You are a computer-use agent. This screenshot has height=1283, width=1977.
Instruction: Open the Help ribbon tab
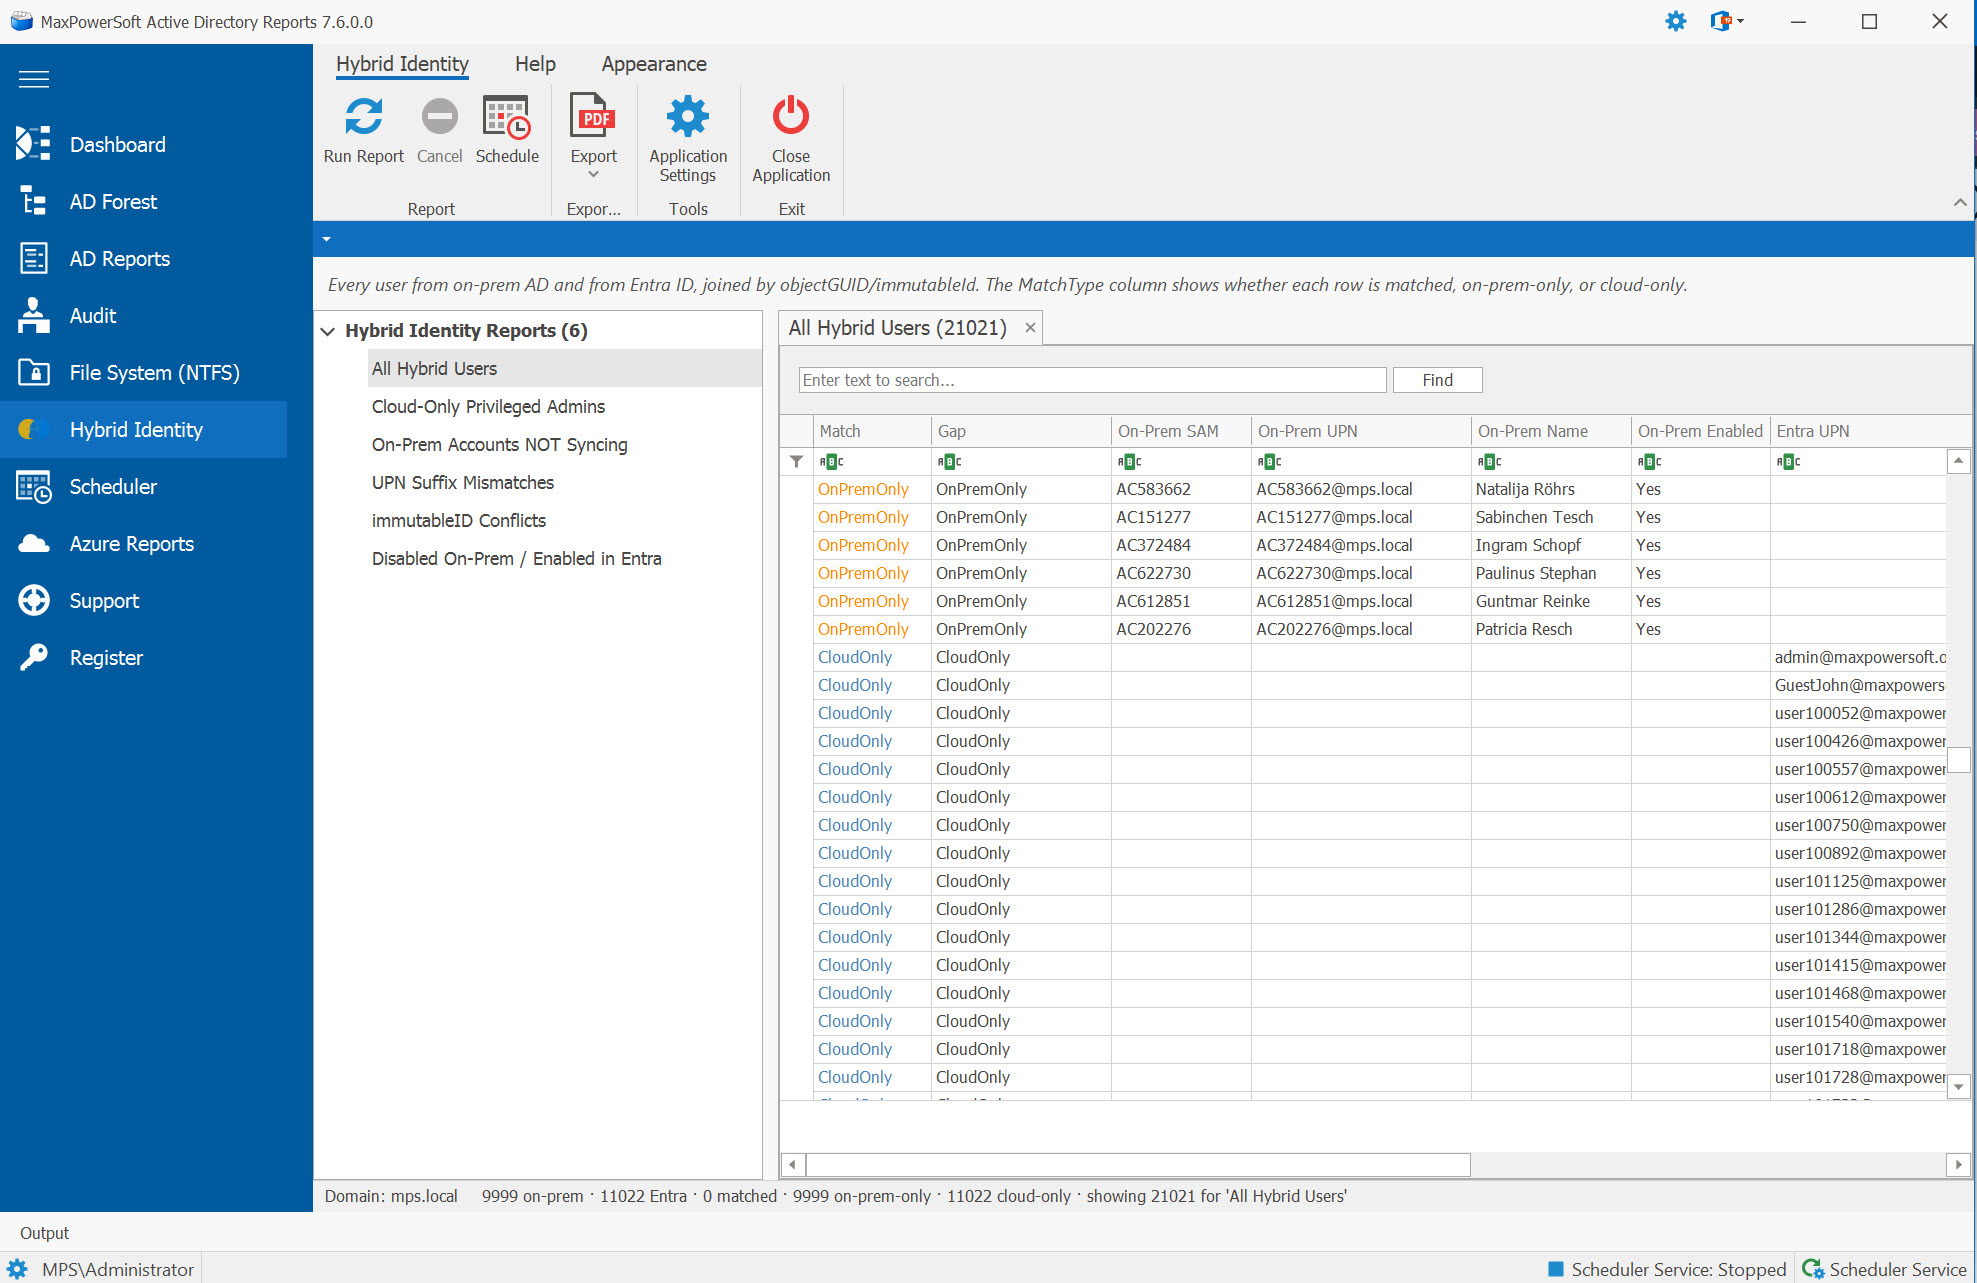click(x=535, y=64)
